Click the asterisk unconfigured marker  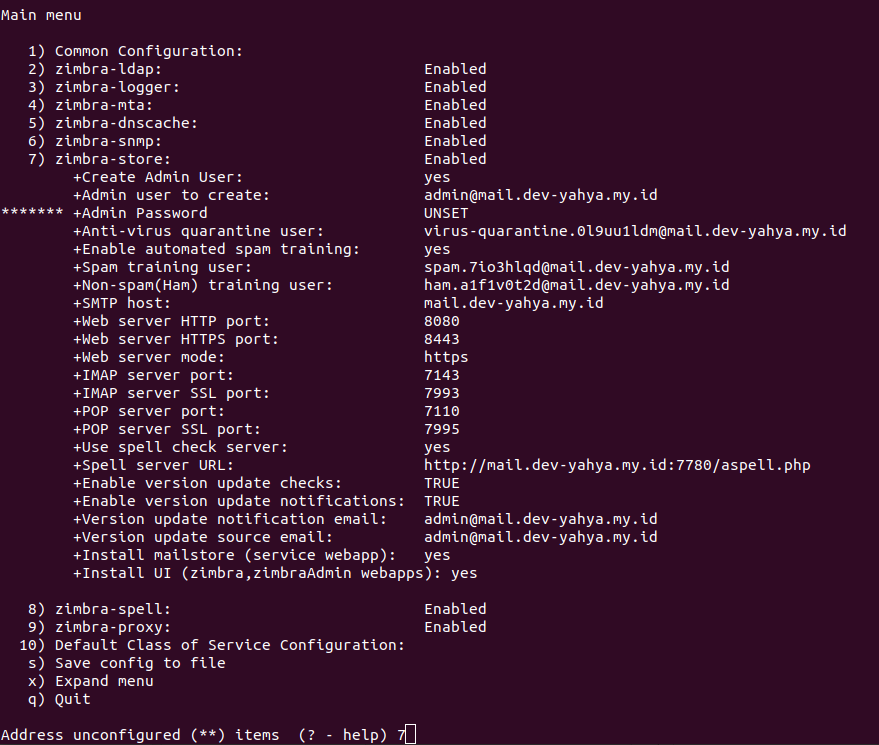click(32, 212)
